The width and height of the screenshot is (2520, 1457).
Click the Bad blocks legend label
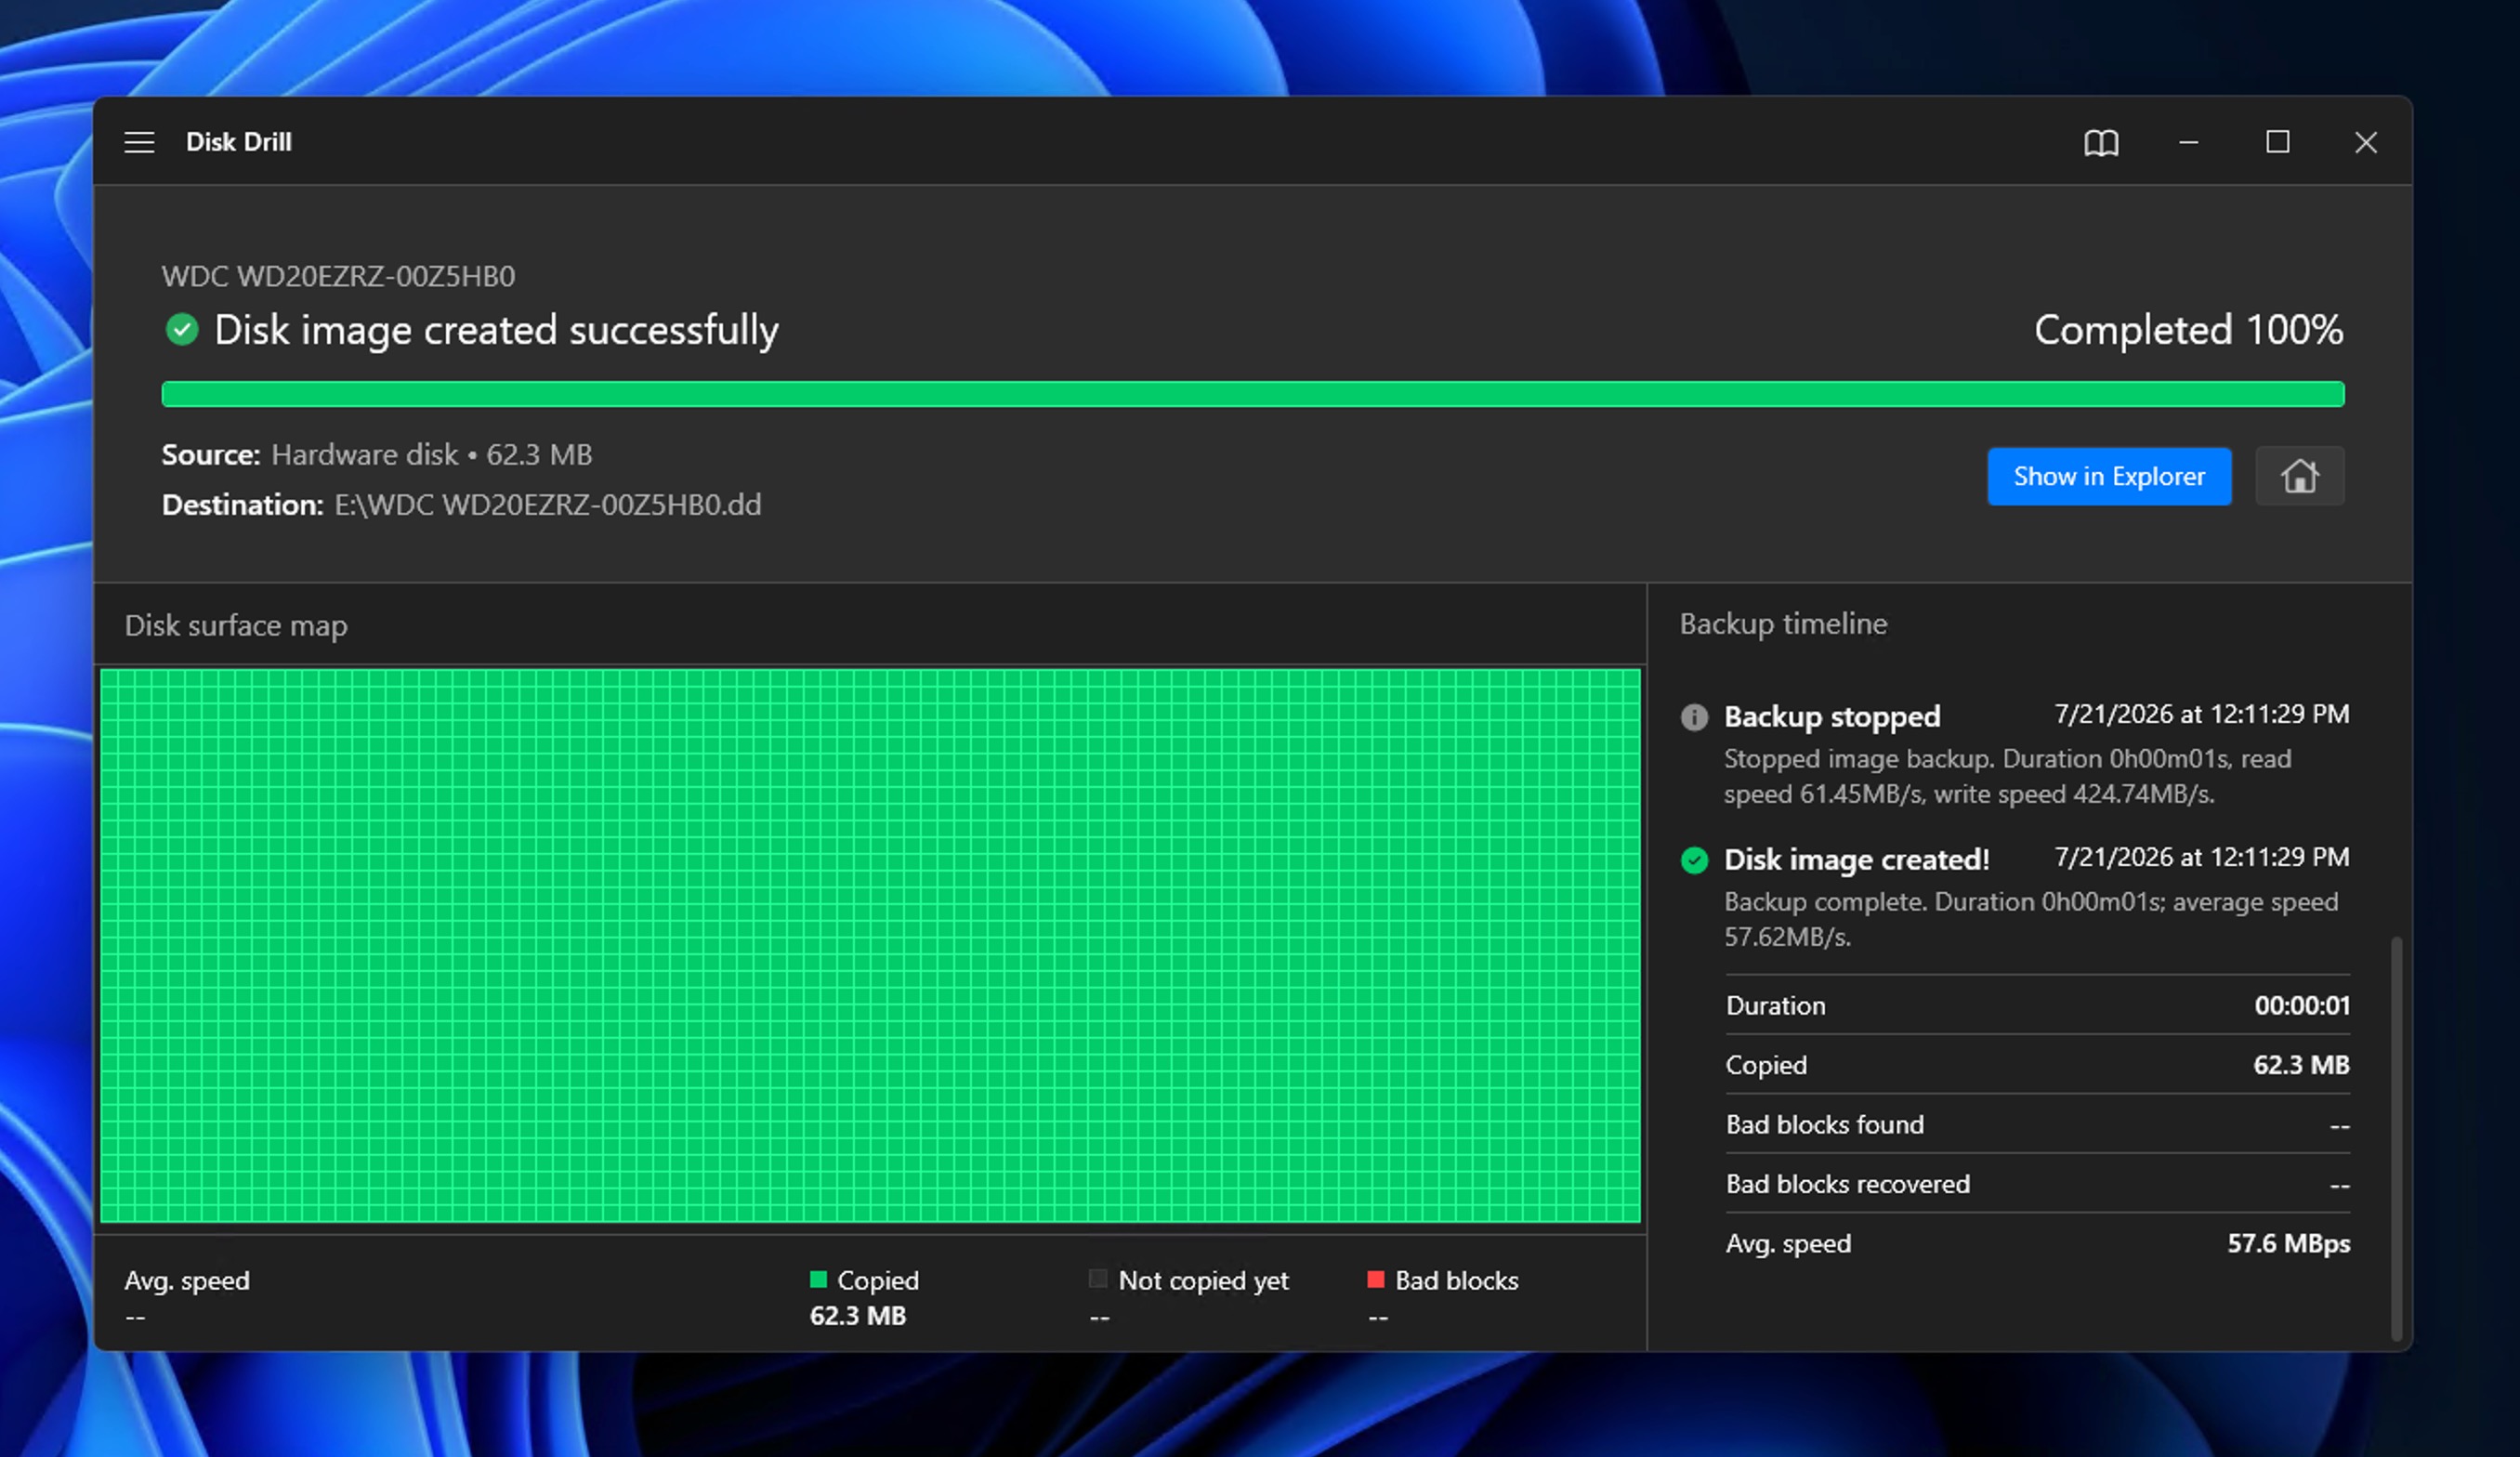coord(1456,1280)
